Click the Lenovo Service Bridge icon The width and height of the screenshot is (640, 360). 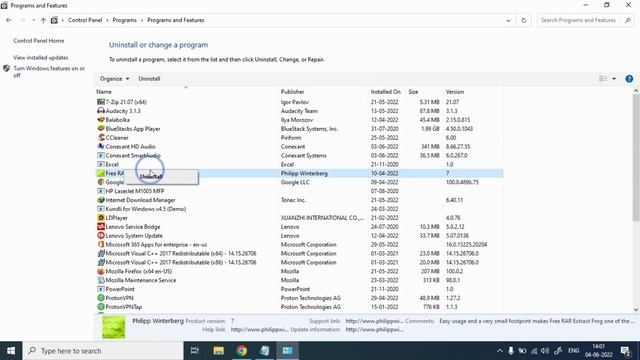click(x=101, y=227)
